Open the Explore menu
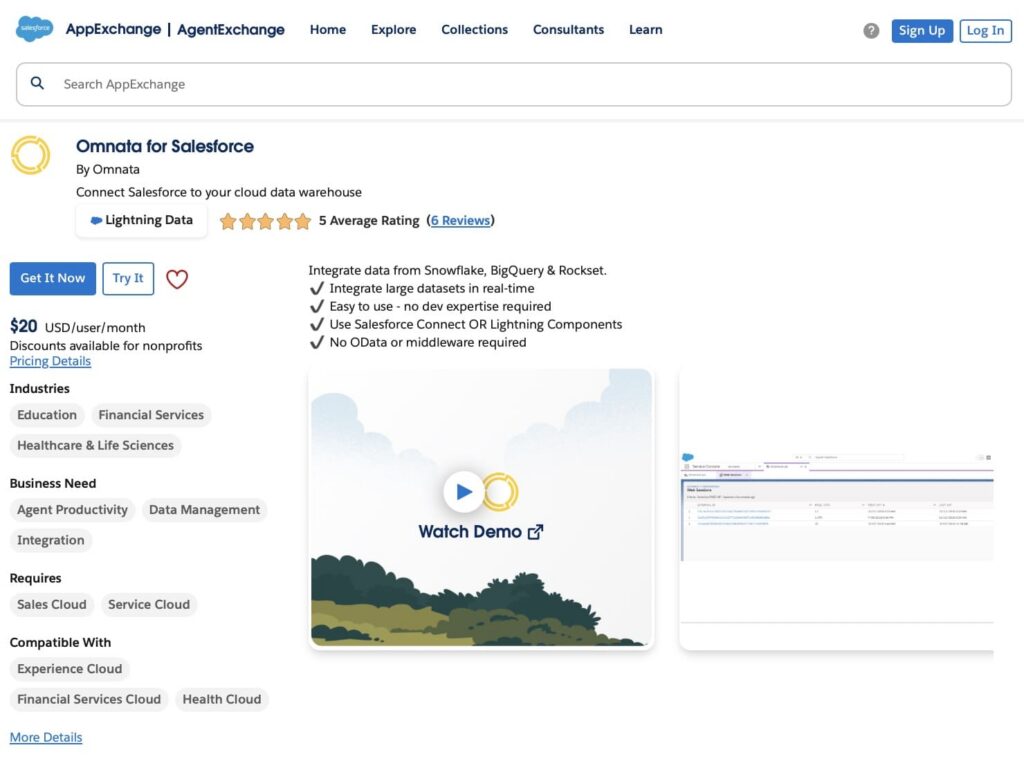 click(x=393, y=30)
